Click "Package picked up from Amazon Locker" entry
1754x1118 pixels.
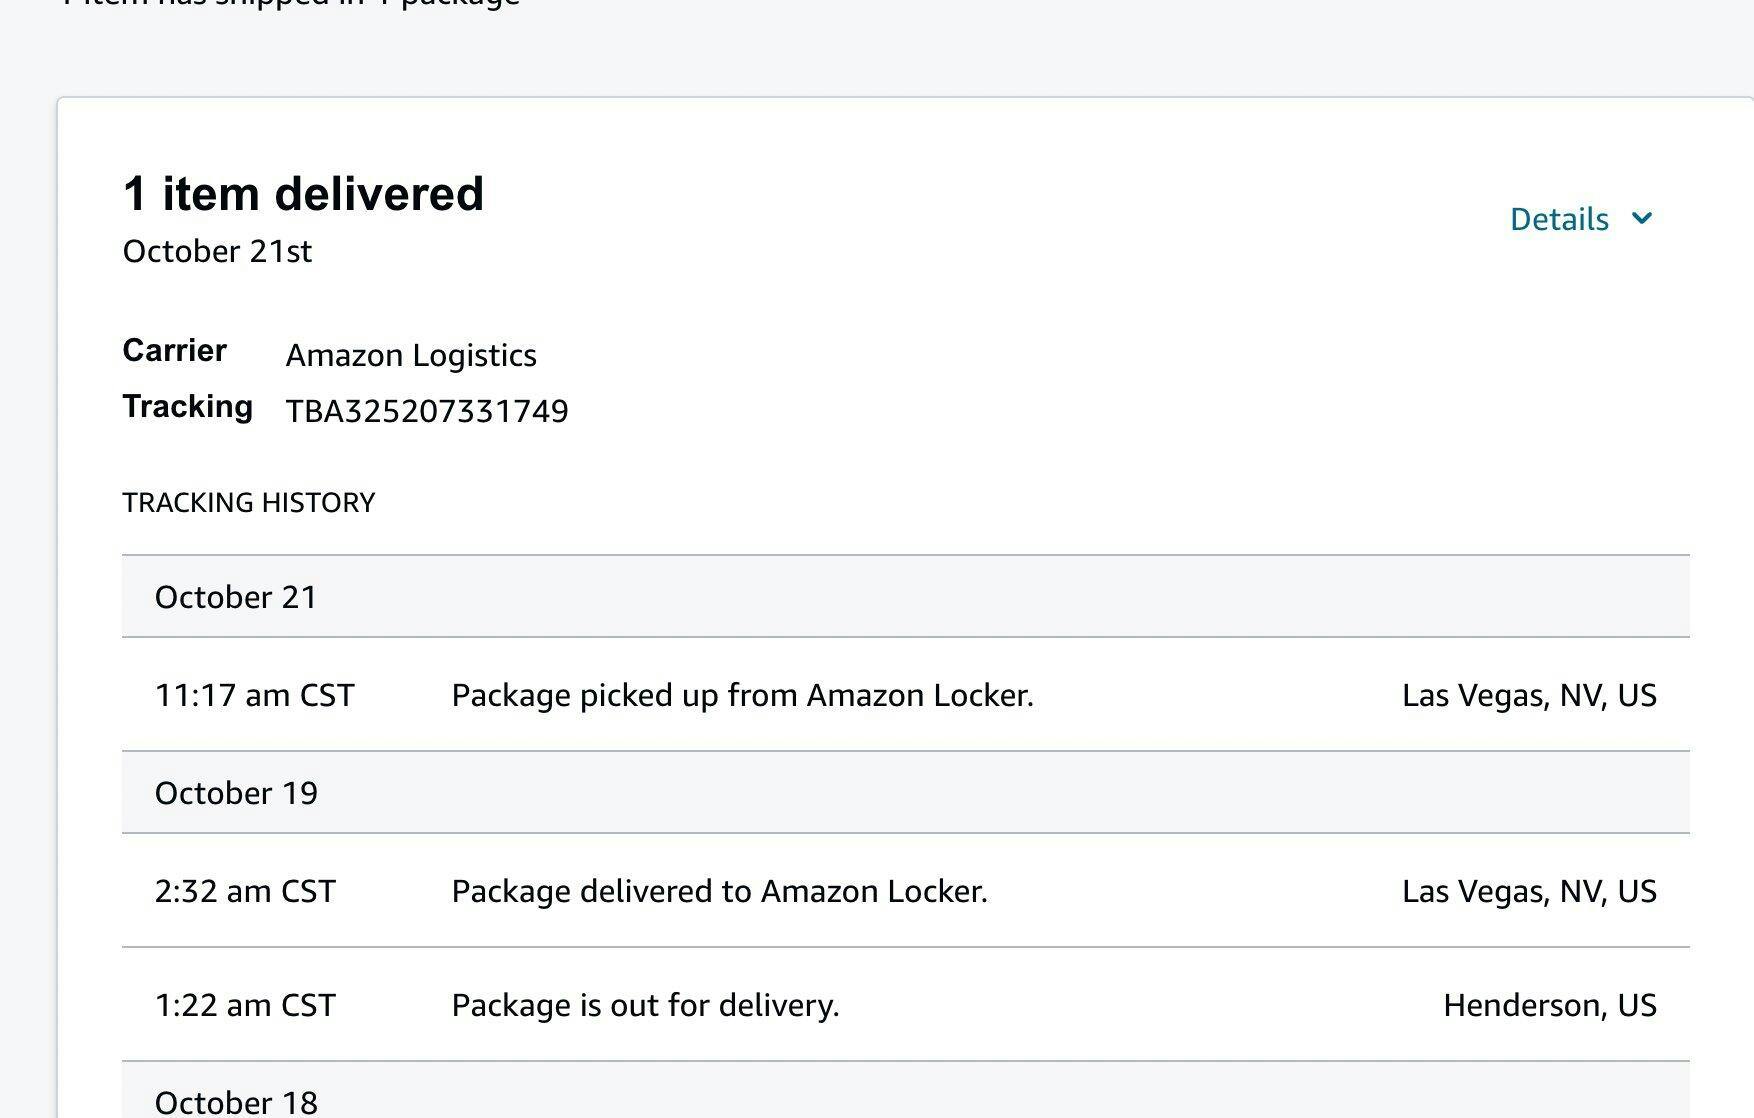pyautogui.click(x=742, y=695)
